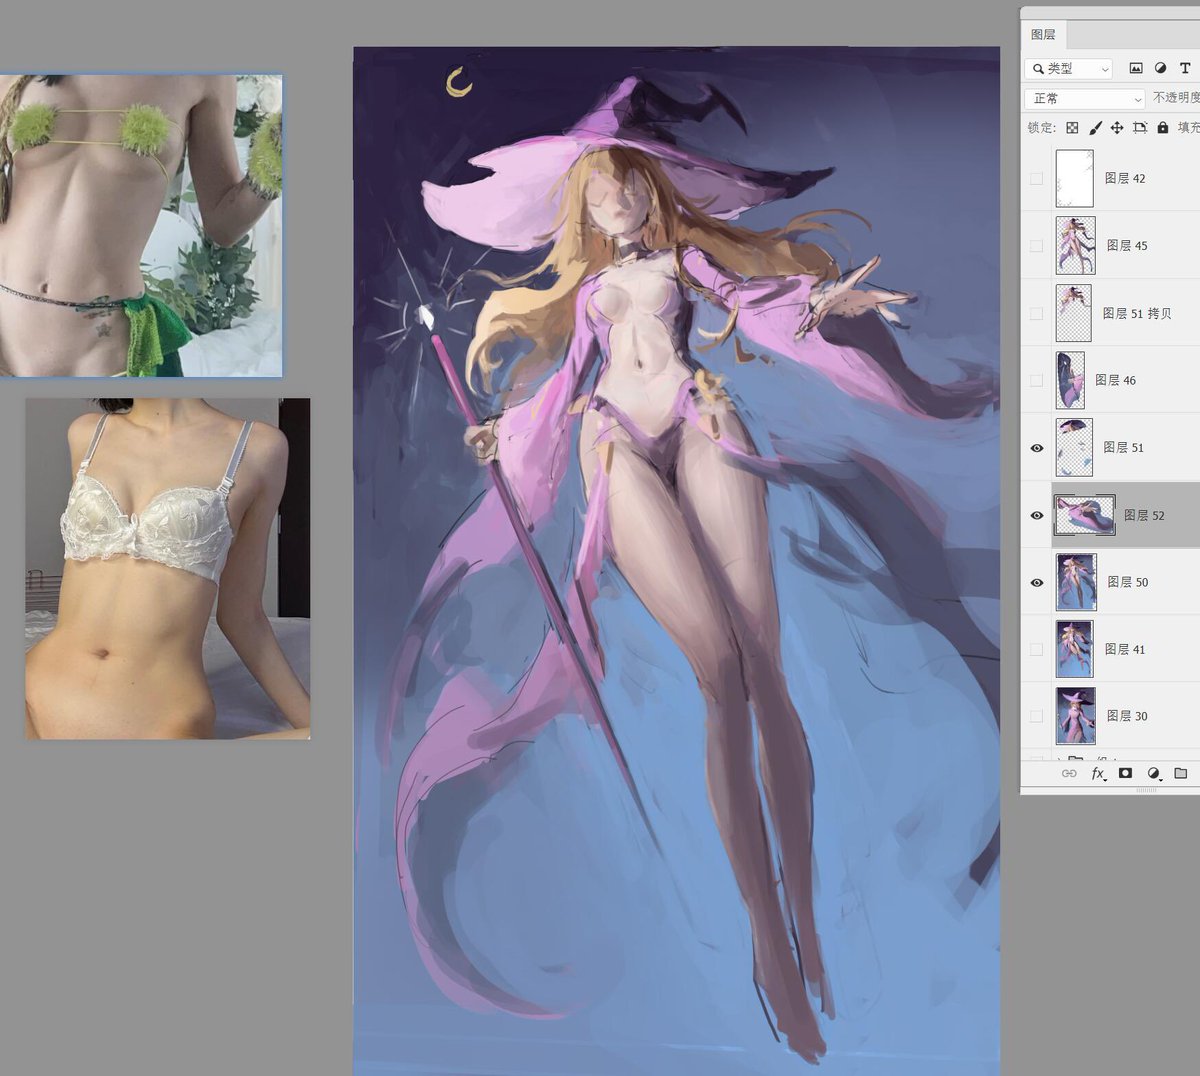Show layer 图层 41 visibility box
Viewport: 1200px width, 1076px height.
pyautogui.click(x=1036, y=649)
